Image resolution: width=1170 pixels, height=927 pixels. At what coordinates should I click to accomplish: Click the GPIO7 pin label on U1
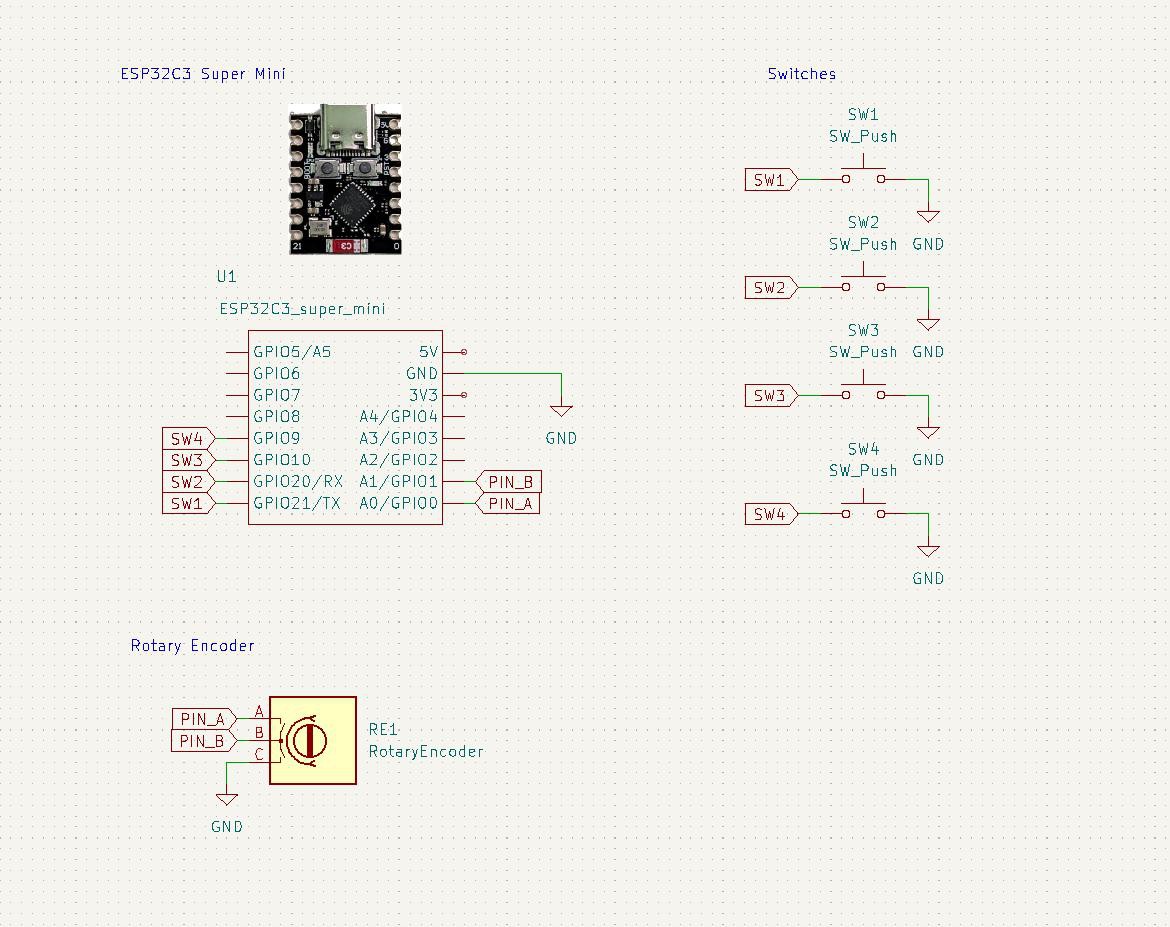tap(276, 395)
